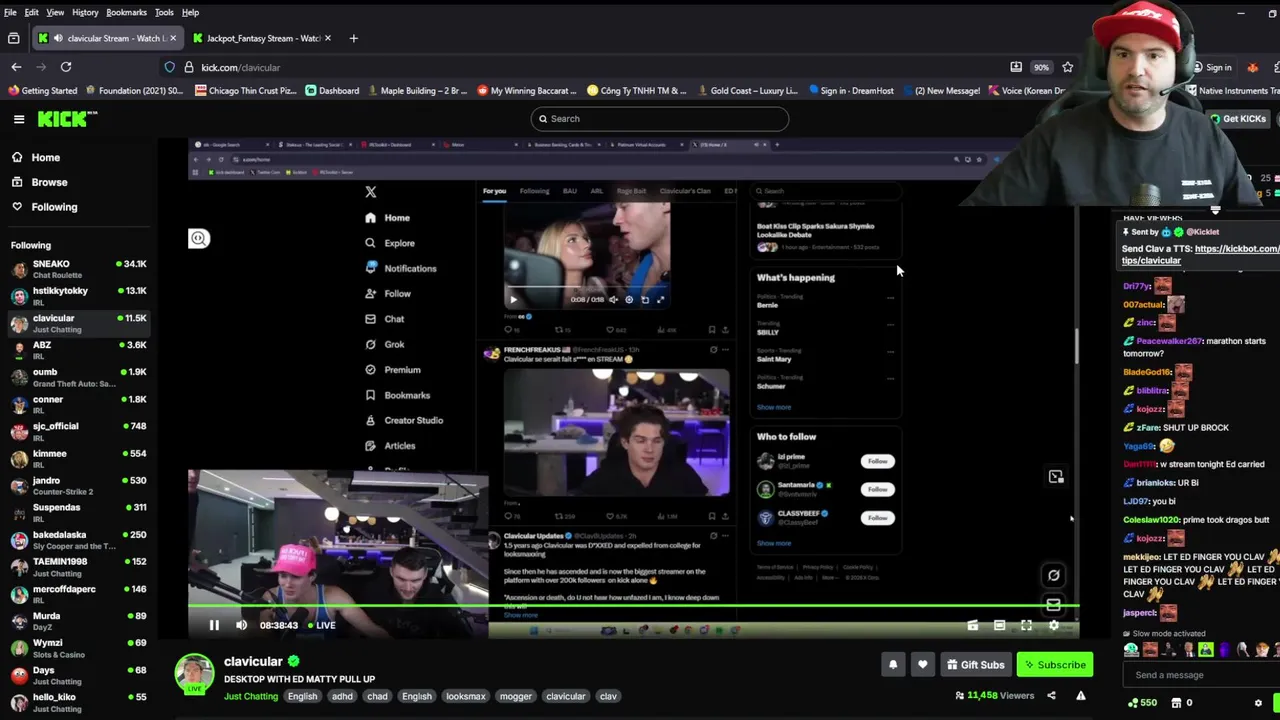This screenshot has height=720, width=1280.
Task: Open the Firefox History menu
Action: [x=85, y=12]
